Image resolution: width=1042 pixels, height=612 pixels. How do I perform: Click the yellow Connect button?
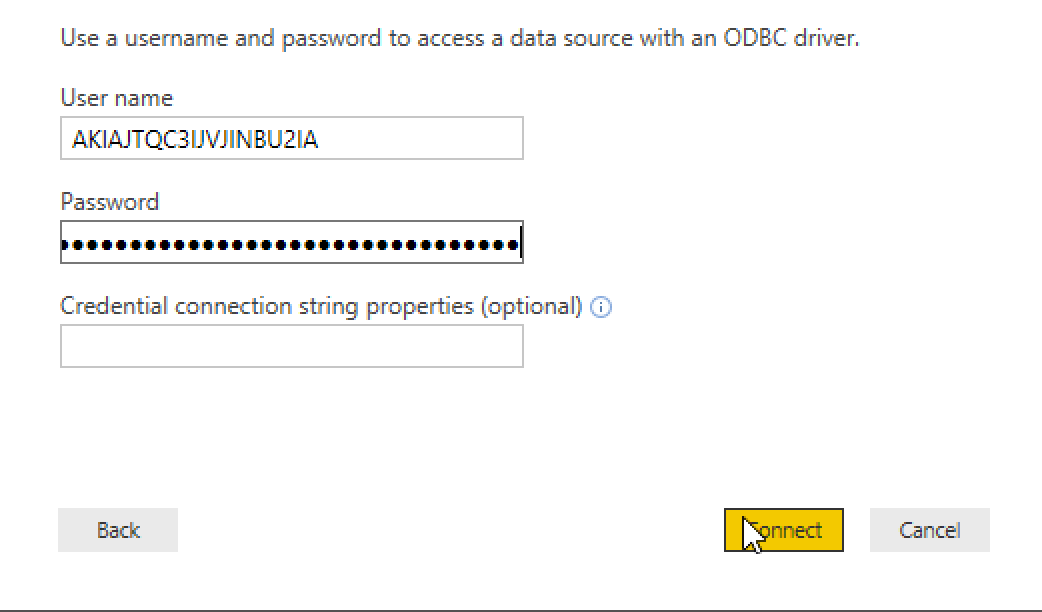click(783, 530)
